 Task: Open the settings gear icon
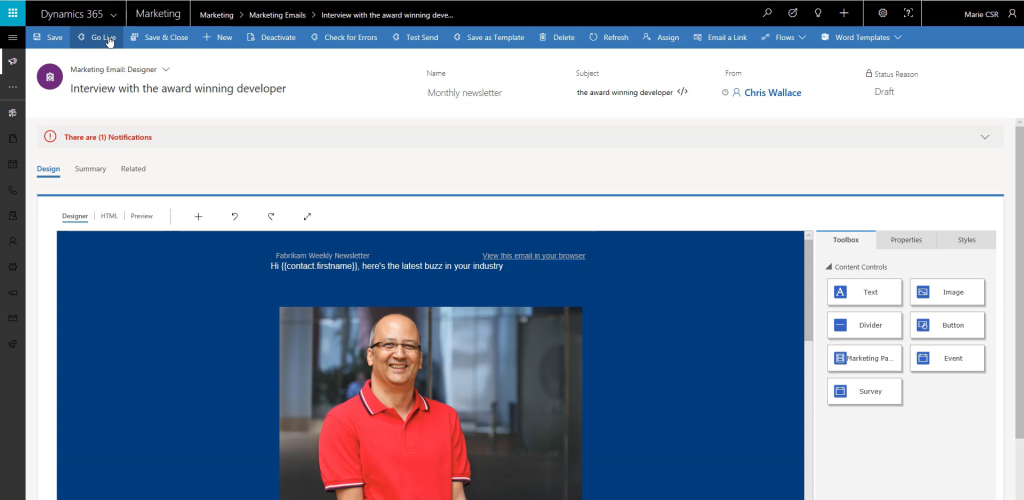coord(882,13)
